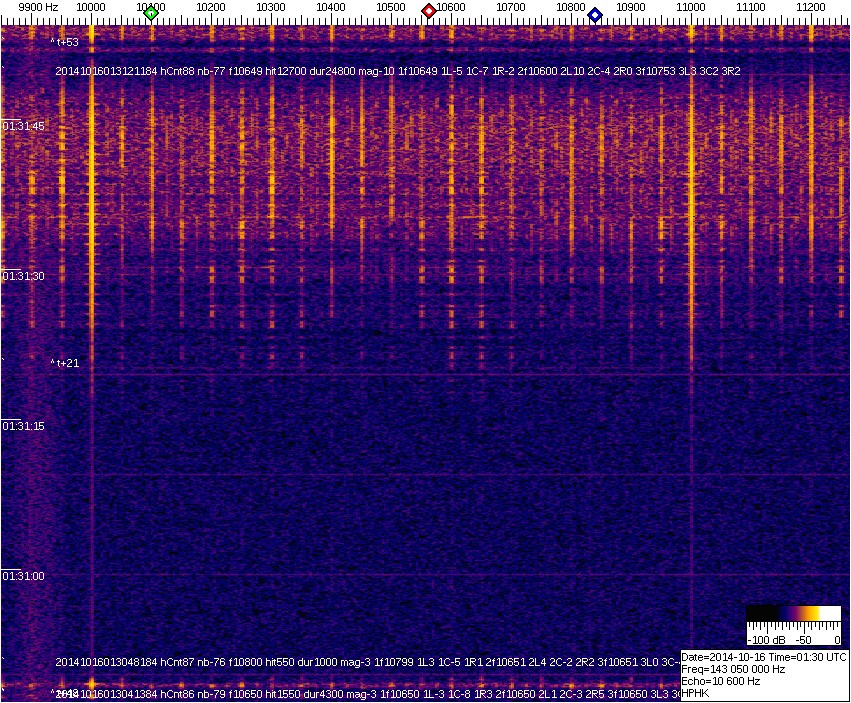Screen dimensions: 851x703
Task: Click the dB color scale legend bar
Action: click(794, 613)
